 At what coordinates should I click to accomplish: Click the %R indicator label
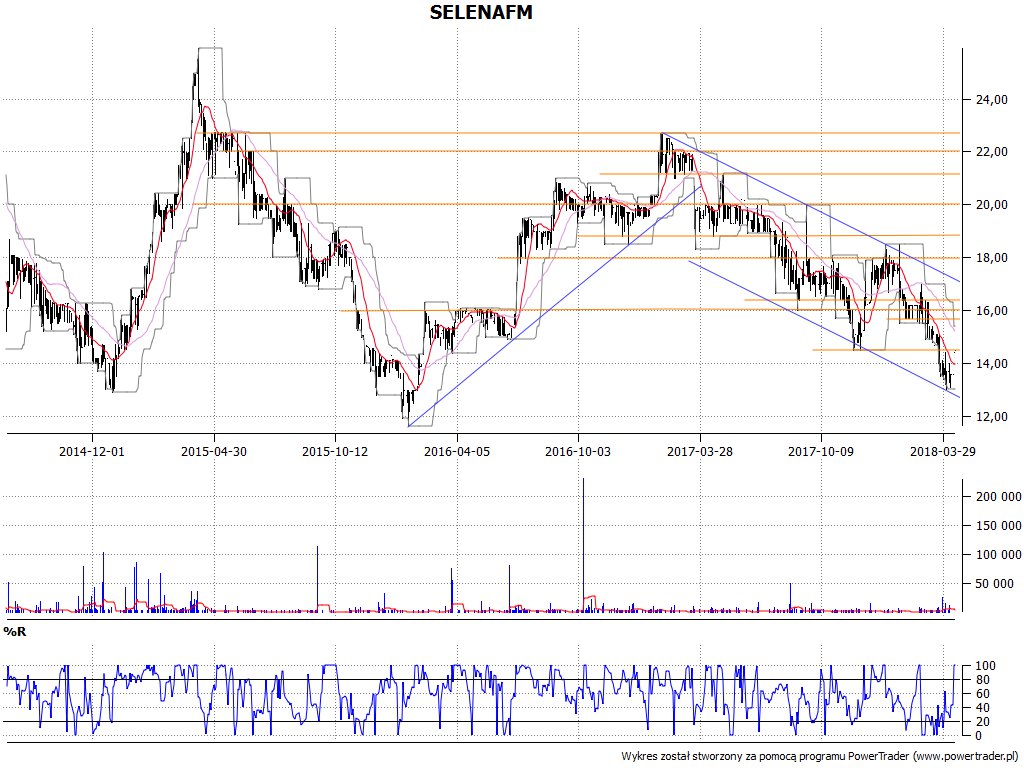pos(15,632)
